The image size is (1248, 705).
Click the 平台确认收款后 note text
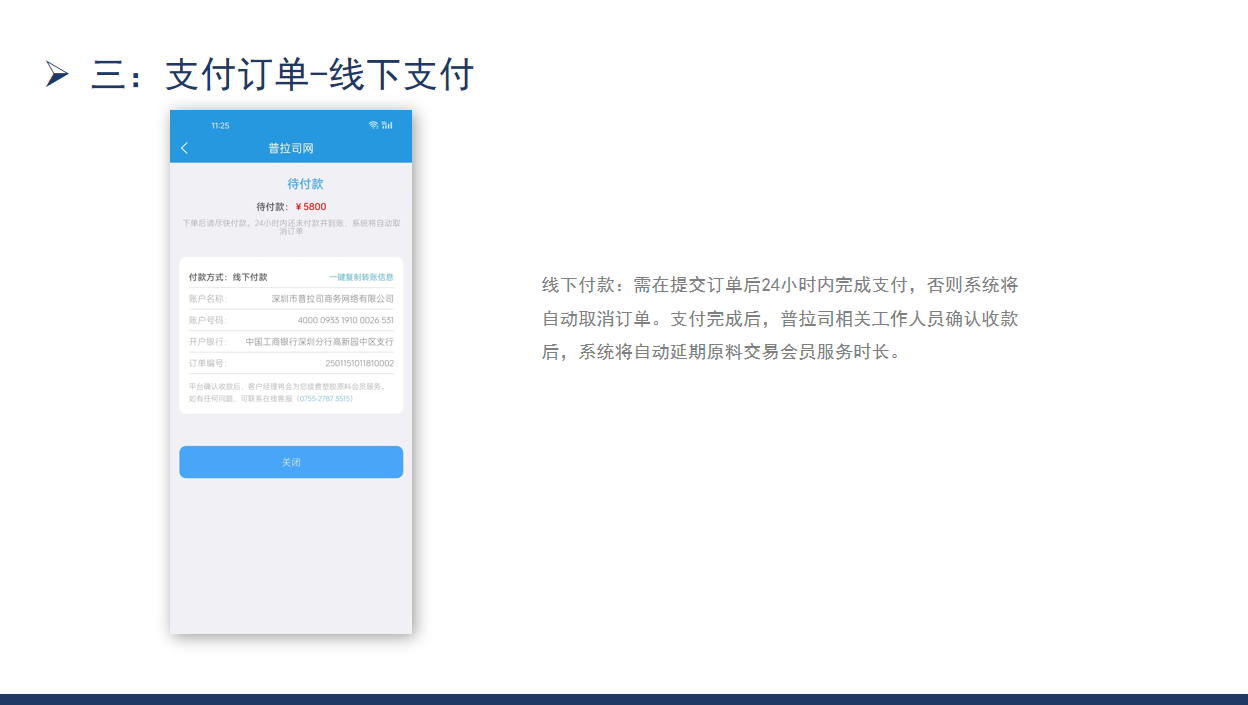click(287, 392)
